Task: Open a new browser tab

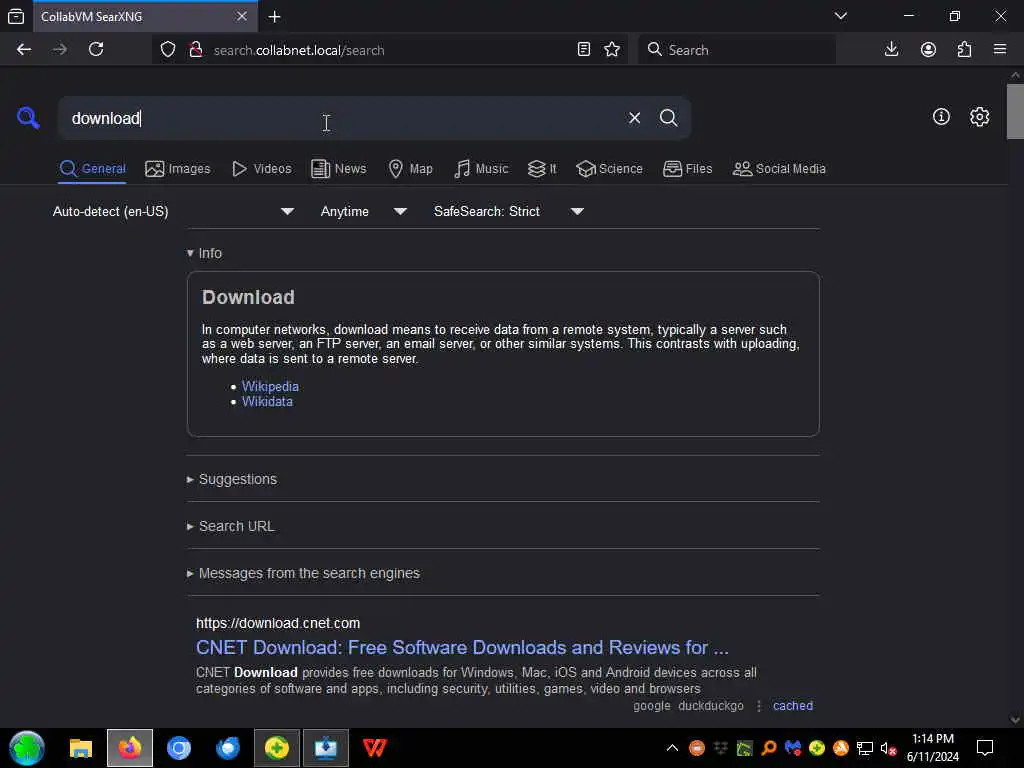Action: click(275, 17)
